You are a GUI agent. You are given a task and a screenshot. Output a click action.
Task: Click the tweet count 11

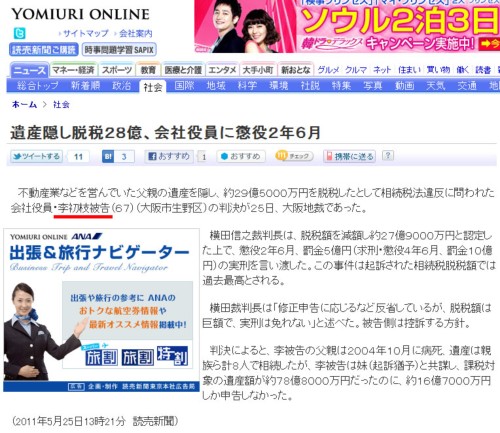[x=78, y=157]
